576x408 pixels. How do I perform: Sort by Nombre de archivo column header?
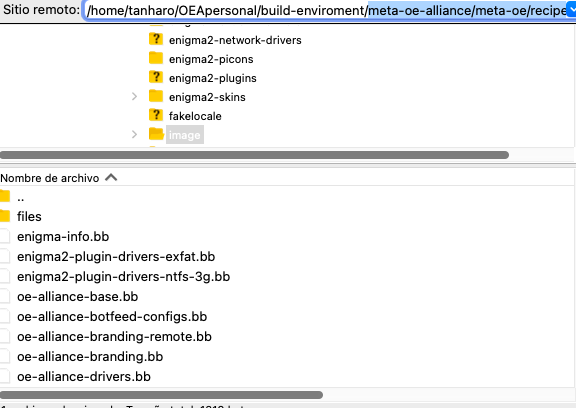[50, 178]
